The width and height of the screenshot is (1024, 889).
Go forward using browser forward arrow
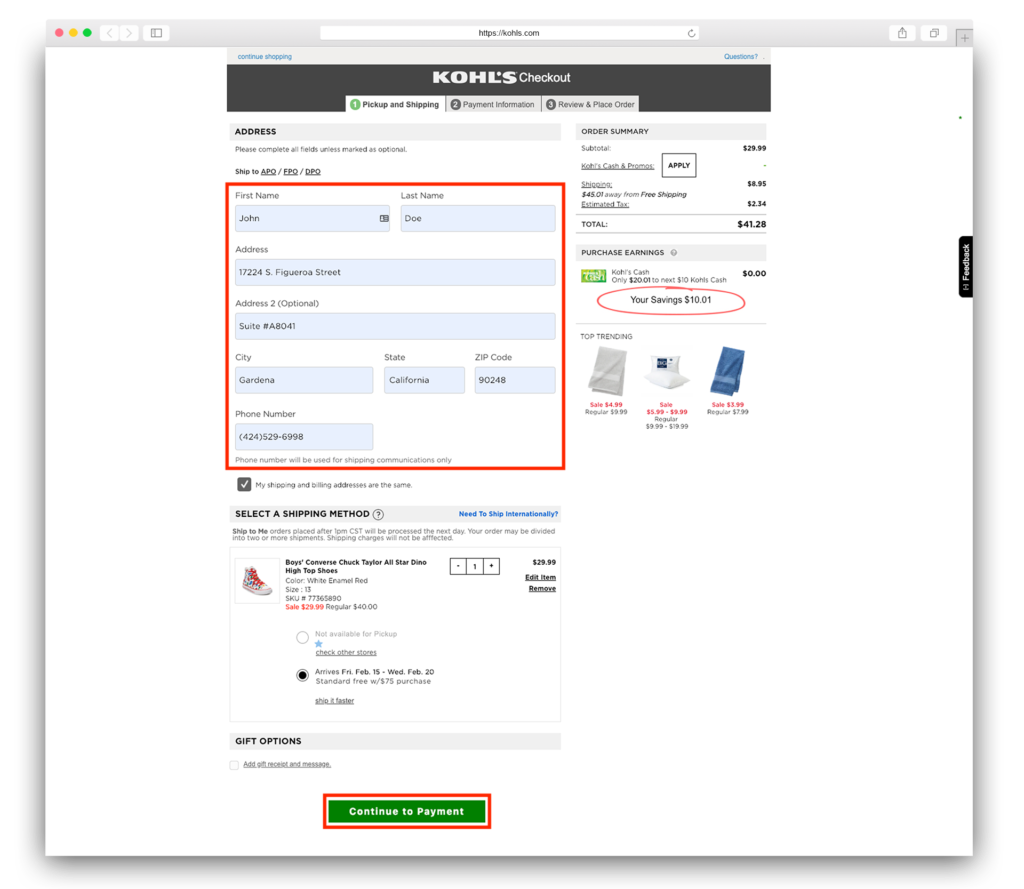(129, 33)
